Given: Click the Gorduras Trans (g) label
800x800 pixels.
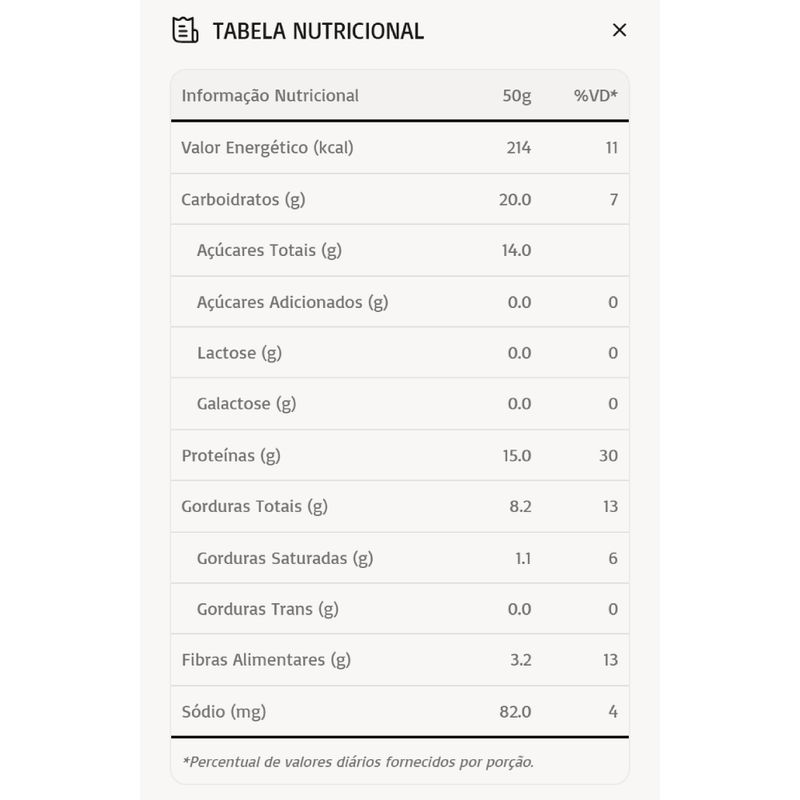Looking at the screenshot, I should 268,609.
